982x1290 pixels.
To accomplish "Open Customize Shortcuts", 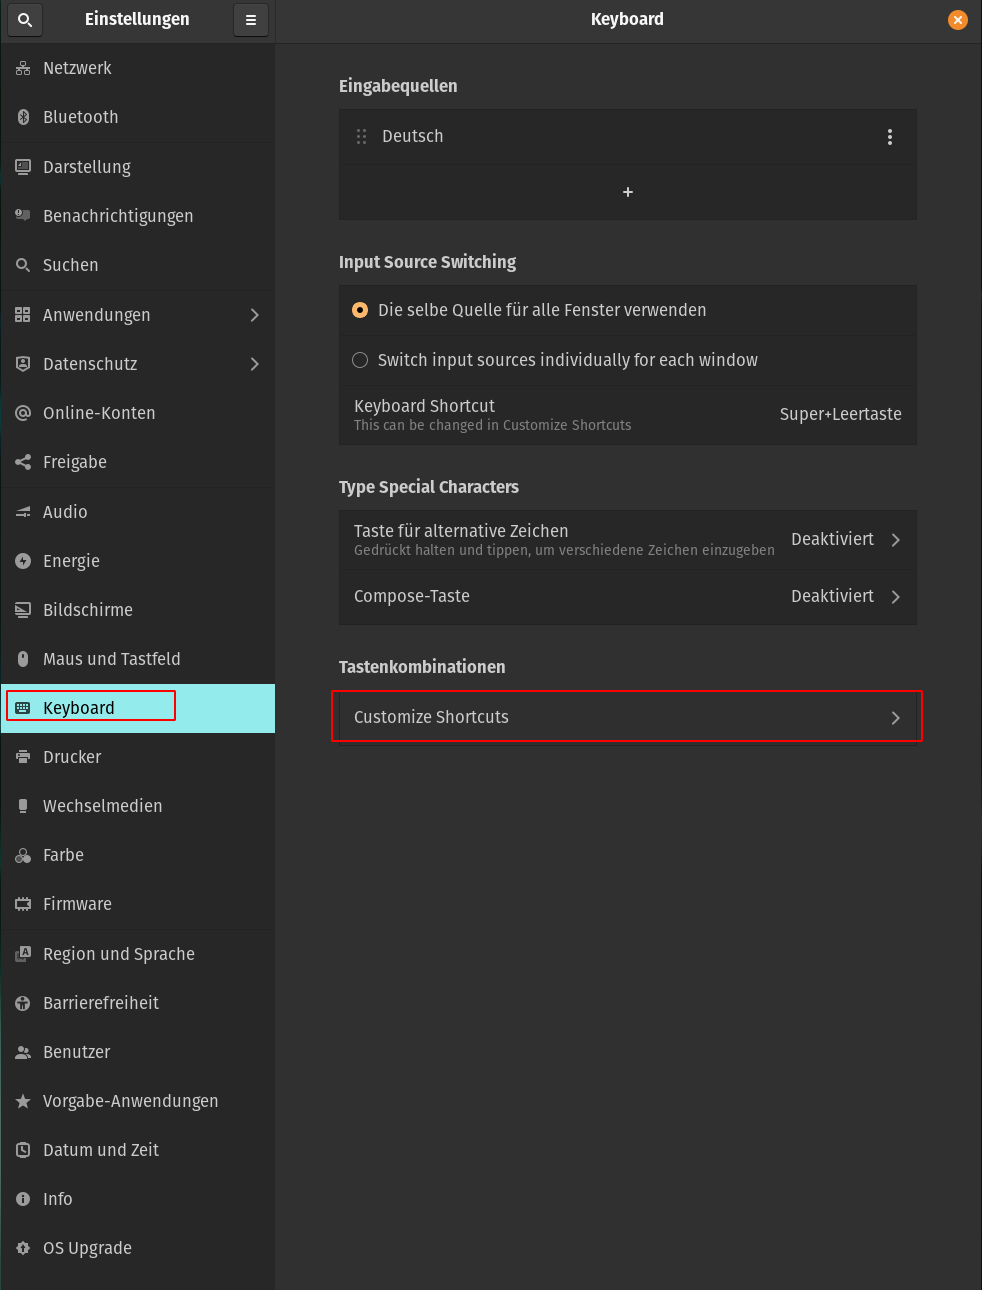I will coord(627,717).
